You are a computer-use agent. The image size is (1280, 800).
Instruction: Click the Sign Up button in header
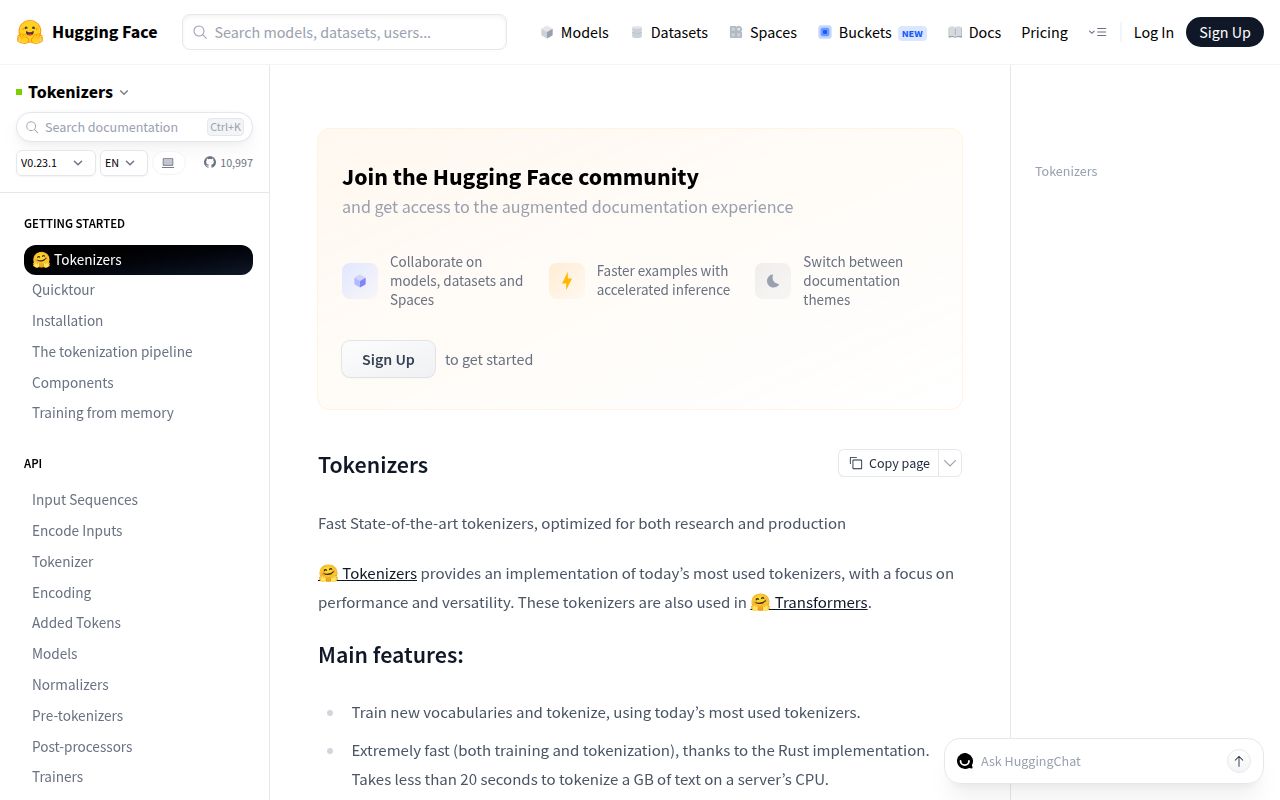click(x=1225, y=32)
